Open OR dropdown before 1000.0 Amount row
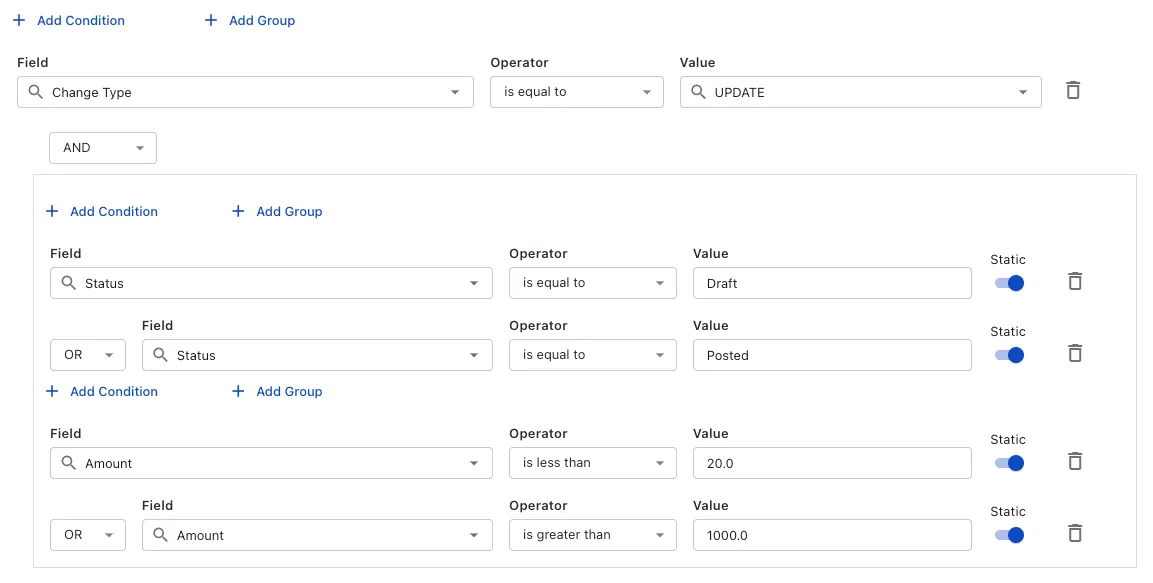 [x=88, y=535]
